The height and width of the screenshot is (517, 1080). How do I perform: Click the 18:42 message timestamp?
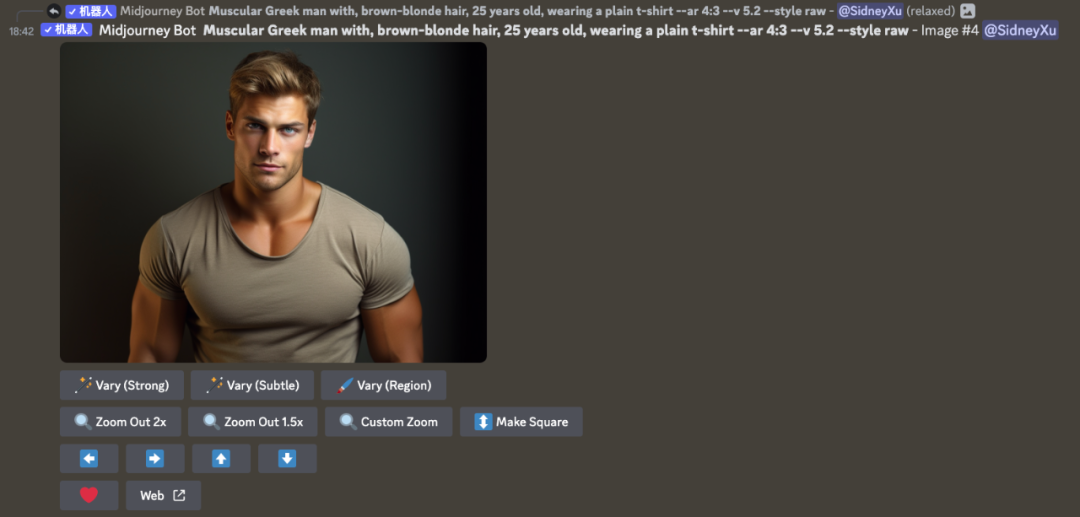tap(21, 32)
